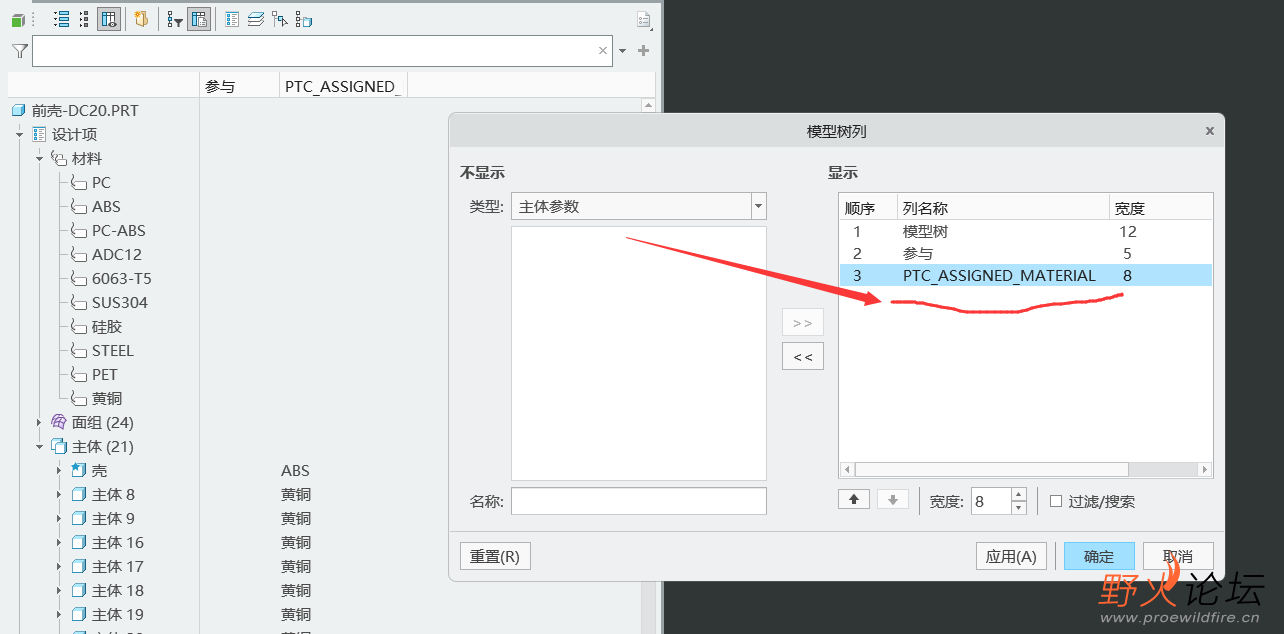Viewport: 1284px width, 634px height.
Task: Collapse the 主体 (21) node
Action: click(x=39, y=447)
